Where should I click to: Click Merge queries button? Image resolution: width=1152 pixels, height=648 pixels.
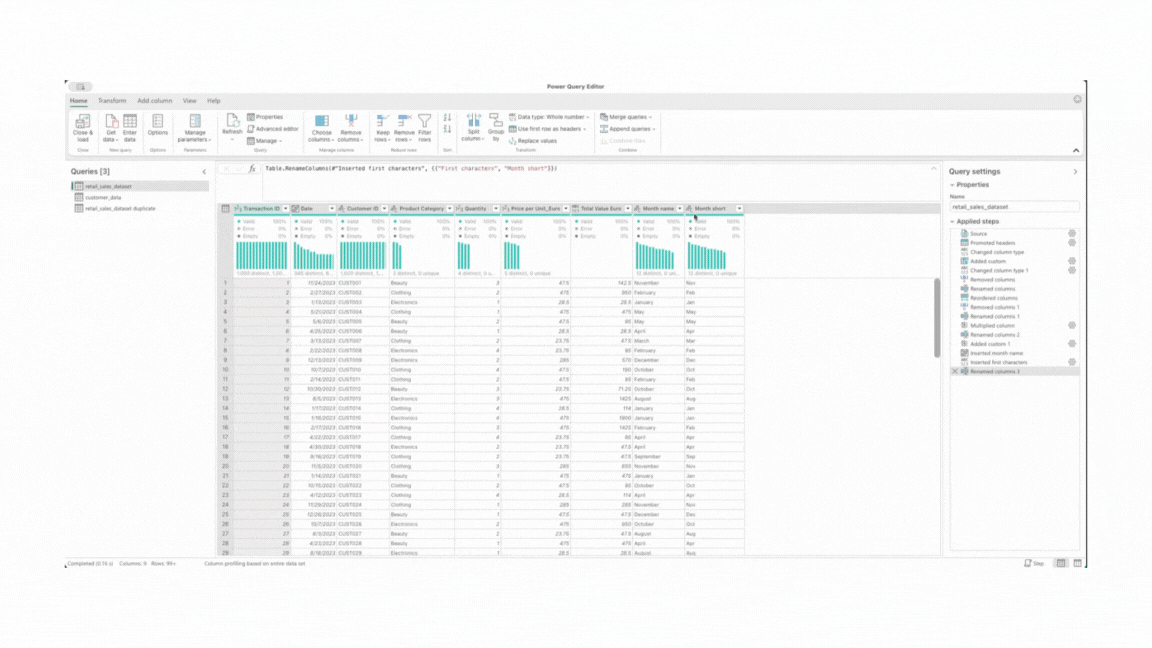626,117
